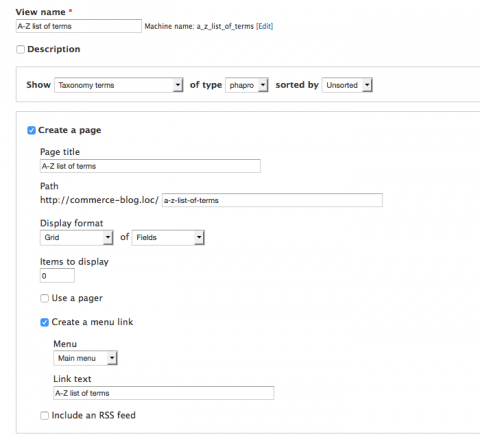Enable the Use a pager checkbox

coord(44,298)
